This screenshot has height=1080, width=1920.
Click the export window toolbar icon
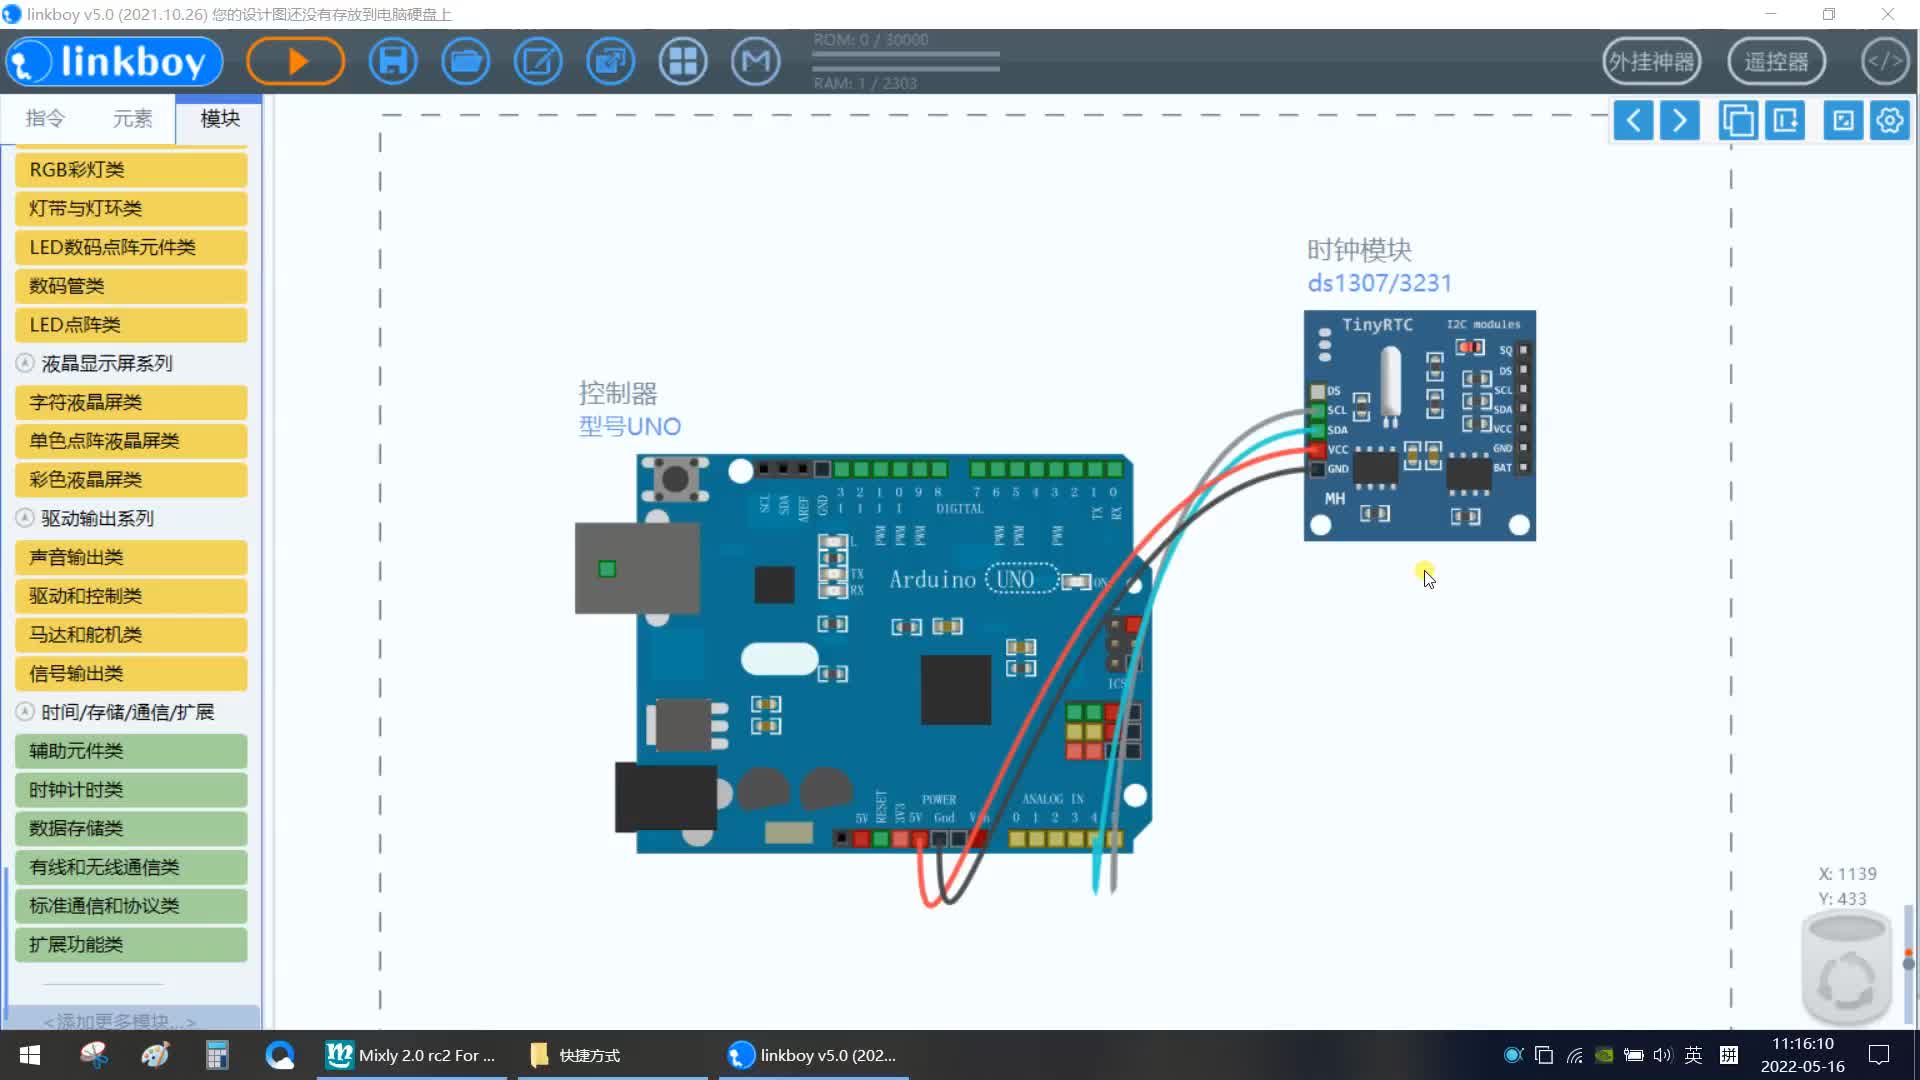coord(611,62)
